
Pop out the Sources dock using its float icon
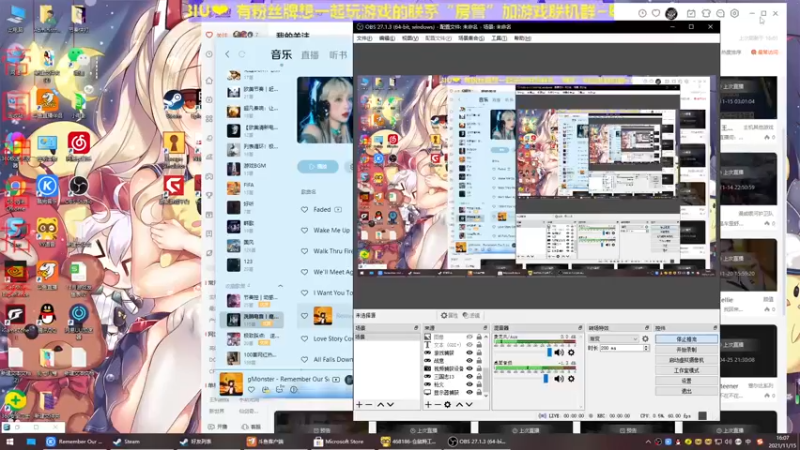pyautogui.click(x=485, y=328)
